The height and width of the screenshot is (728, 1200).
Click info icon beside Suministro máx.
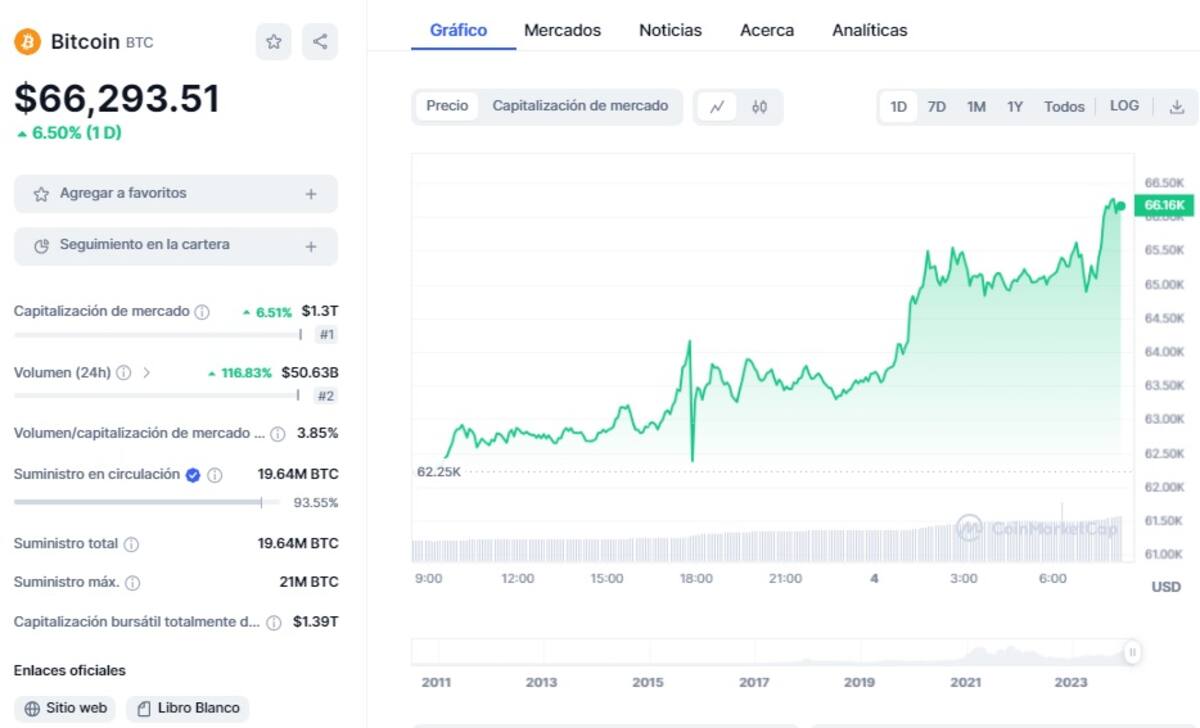(132, 582)
